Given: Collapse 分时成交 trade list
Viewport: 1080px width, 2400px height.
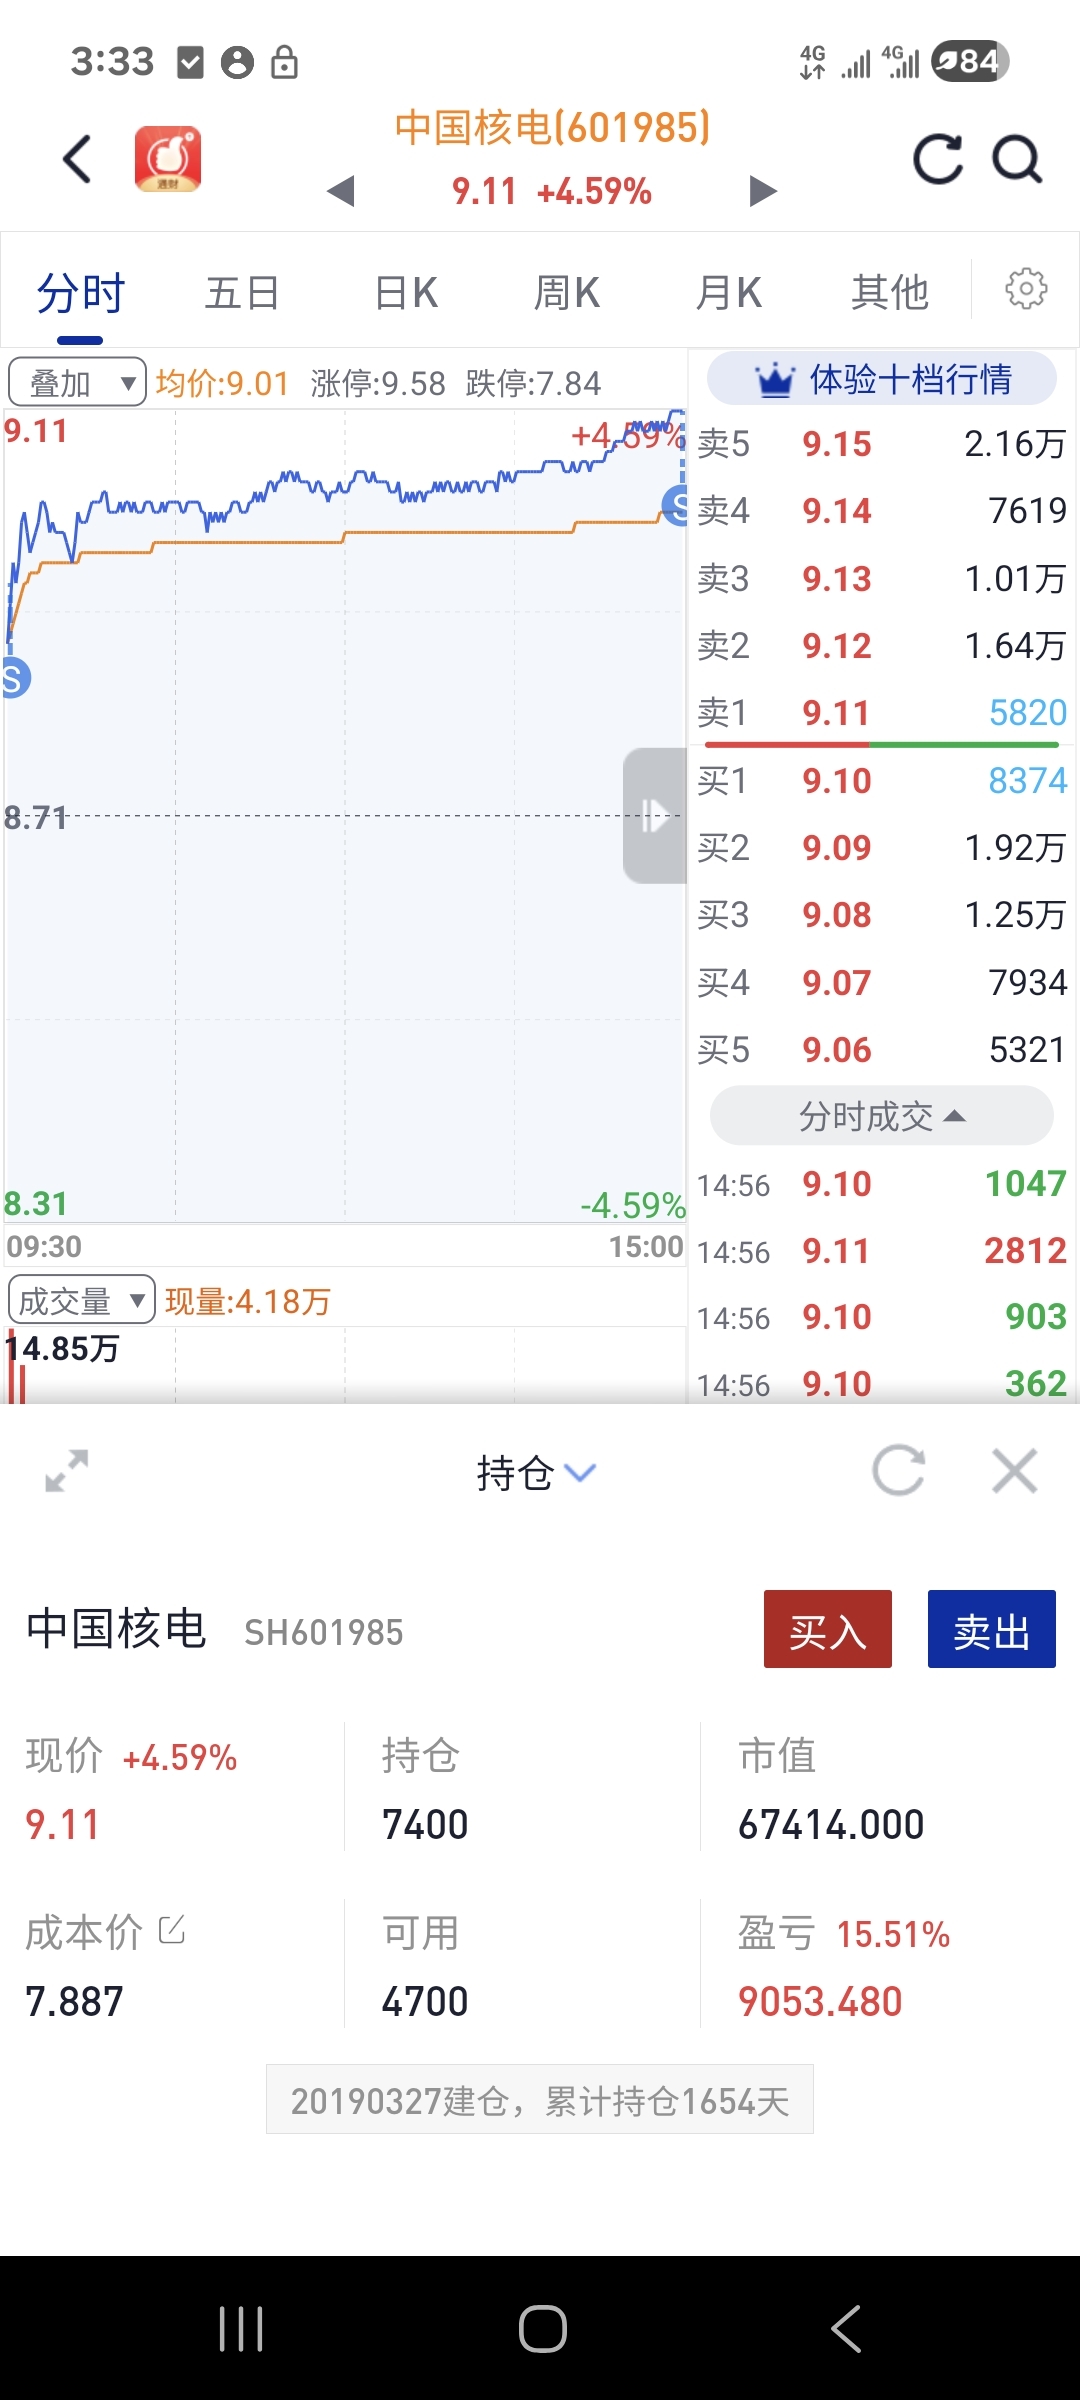Looking at the screenshot, I should pos(881,1116).
